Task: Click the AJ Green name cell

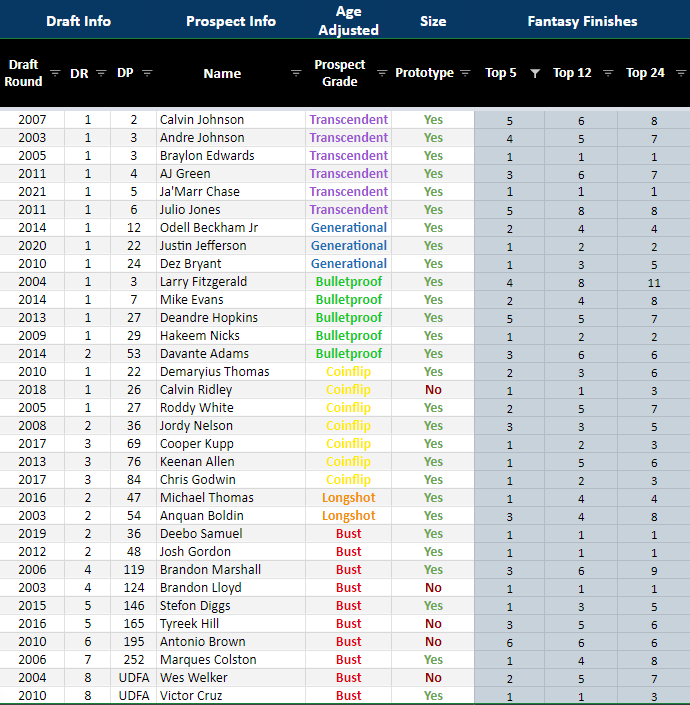Action: click(231, 174)
